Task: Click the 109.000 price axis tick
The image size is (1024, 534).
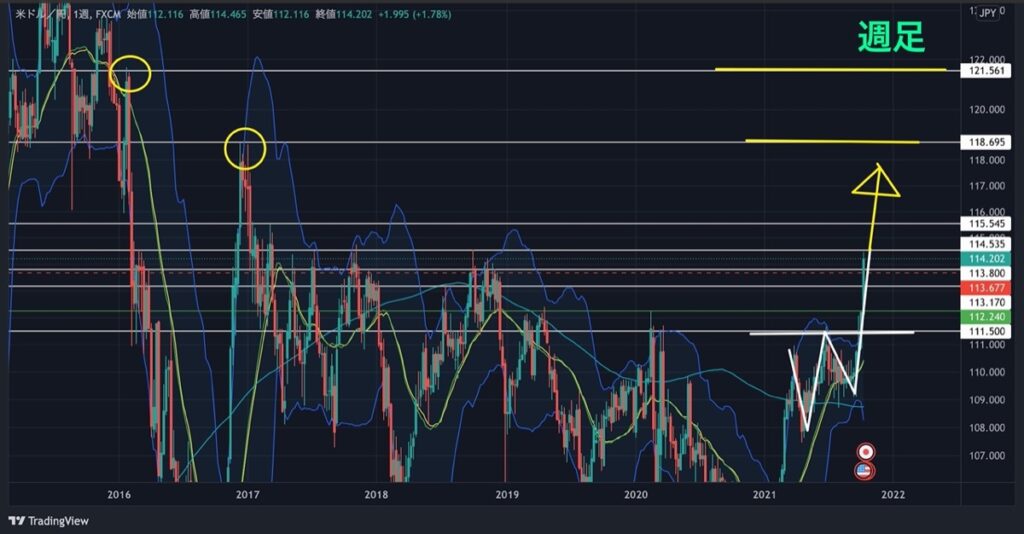Action: pos(987,400)
